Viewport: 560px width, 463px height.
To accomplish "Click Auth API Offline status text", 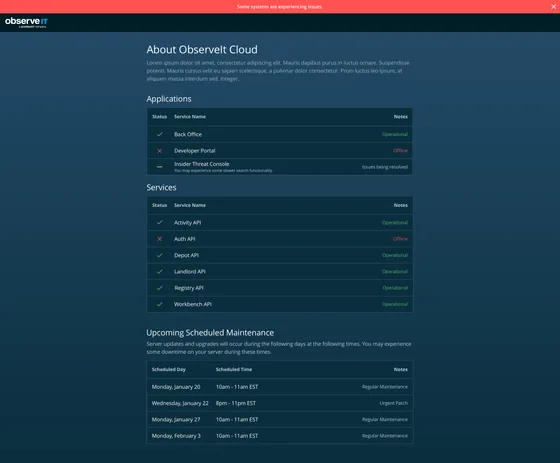I will click(x=400, y=239).
